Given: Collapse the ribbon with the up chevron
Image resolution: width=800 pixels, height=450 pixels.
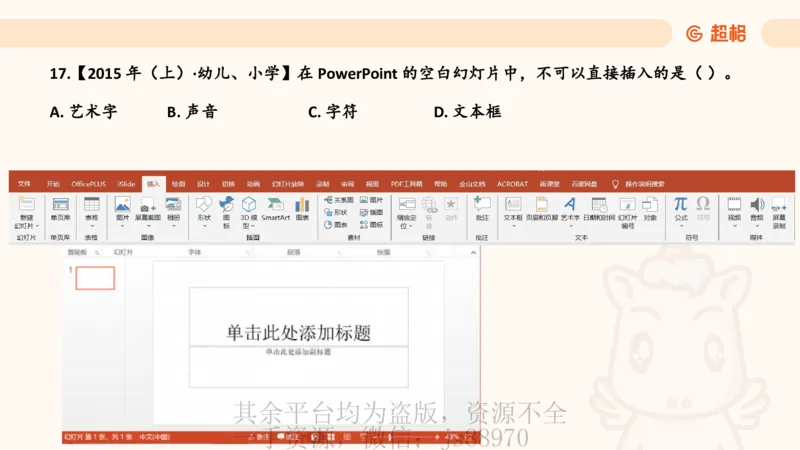Looking at the screenshot, I should [473, 253].
